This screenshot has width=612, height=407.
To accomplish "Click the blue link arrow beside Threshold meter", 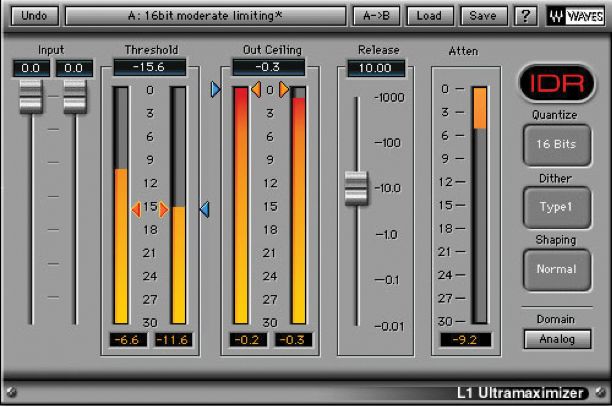I will point(205,210).
